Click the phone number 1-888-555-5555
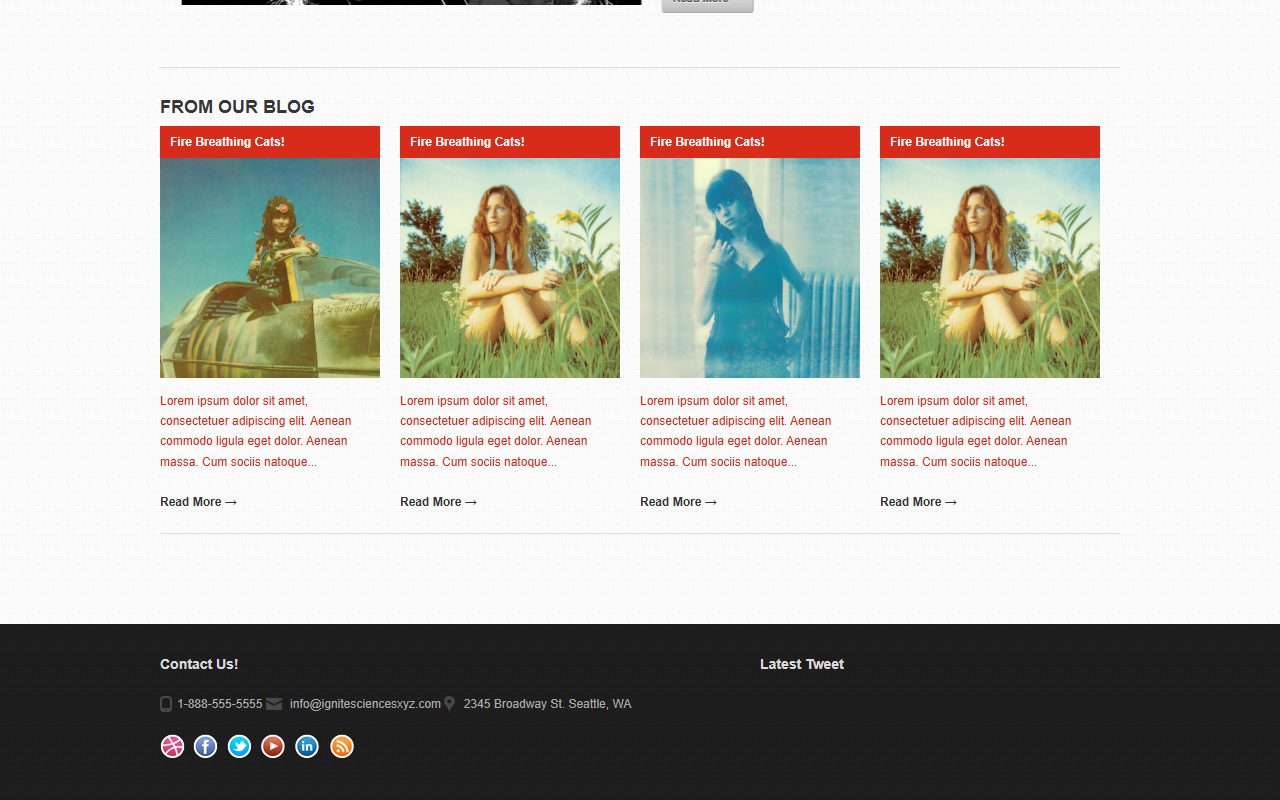 point(220,704)
